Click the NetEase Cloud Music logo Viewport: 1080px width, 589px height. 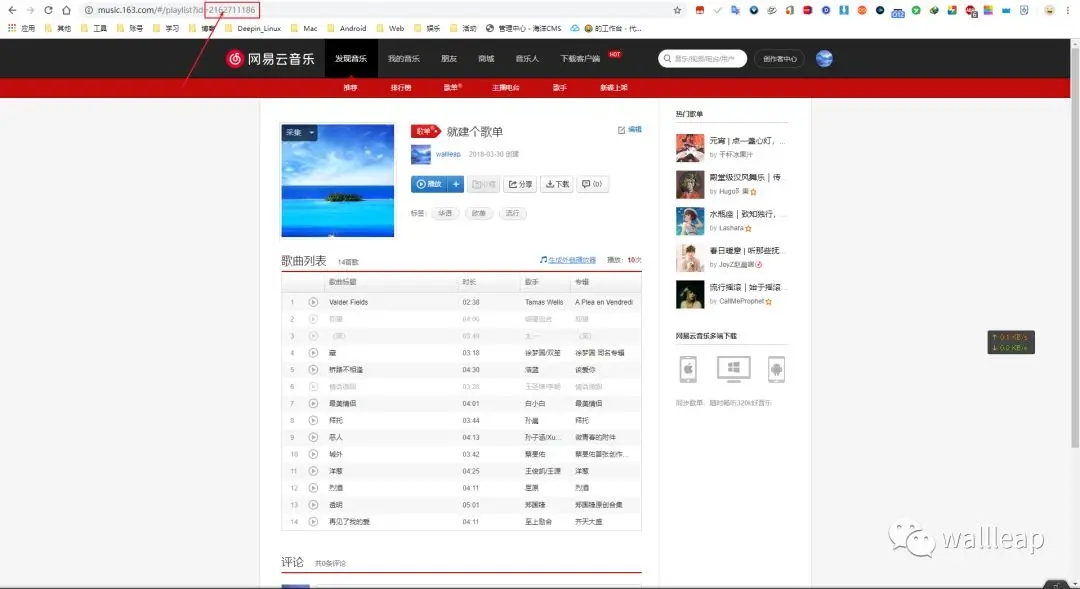click(270, 59)
